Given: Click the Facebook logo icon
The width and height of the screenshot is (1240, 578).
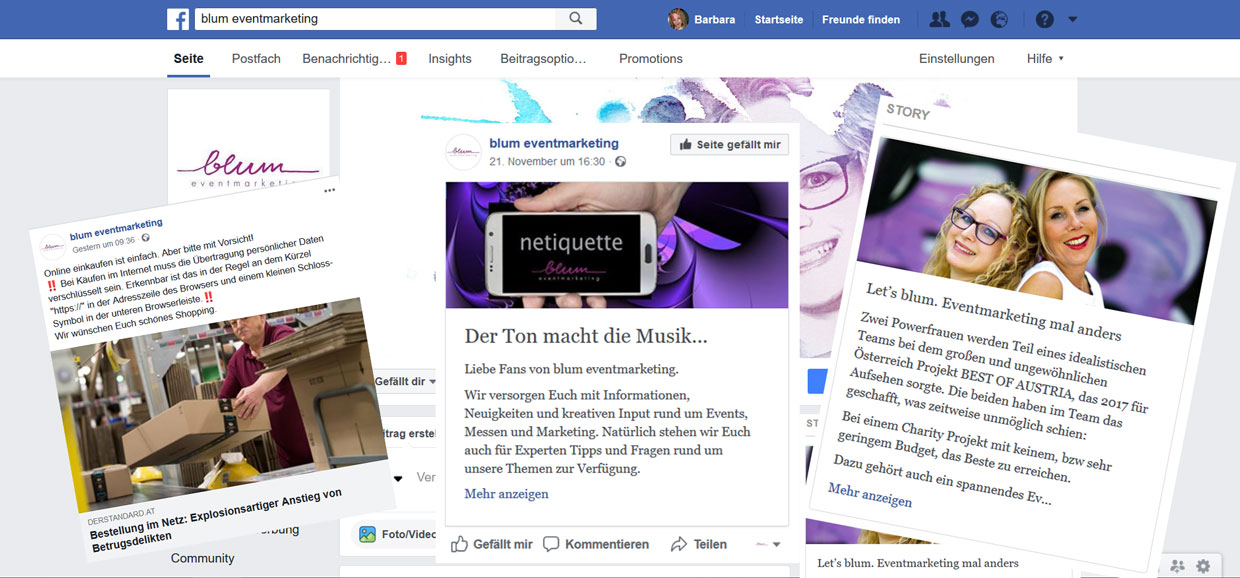Looking at the screenshot, I should tap(179, 19).
